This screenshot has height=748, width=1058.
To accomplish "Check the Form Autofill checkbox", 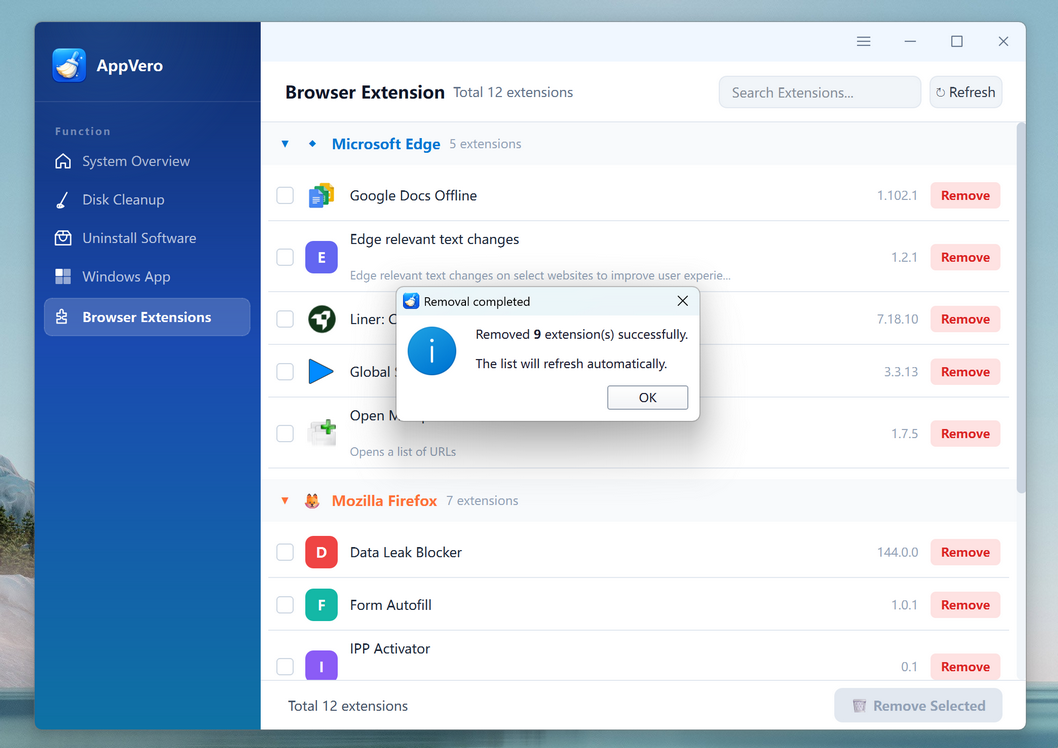I will point(285,605).
